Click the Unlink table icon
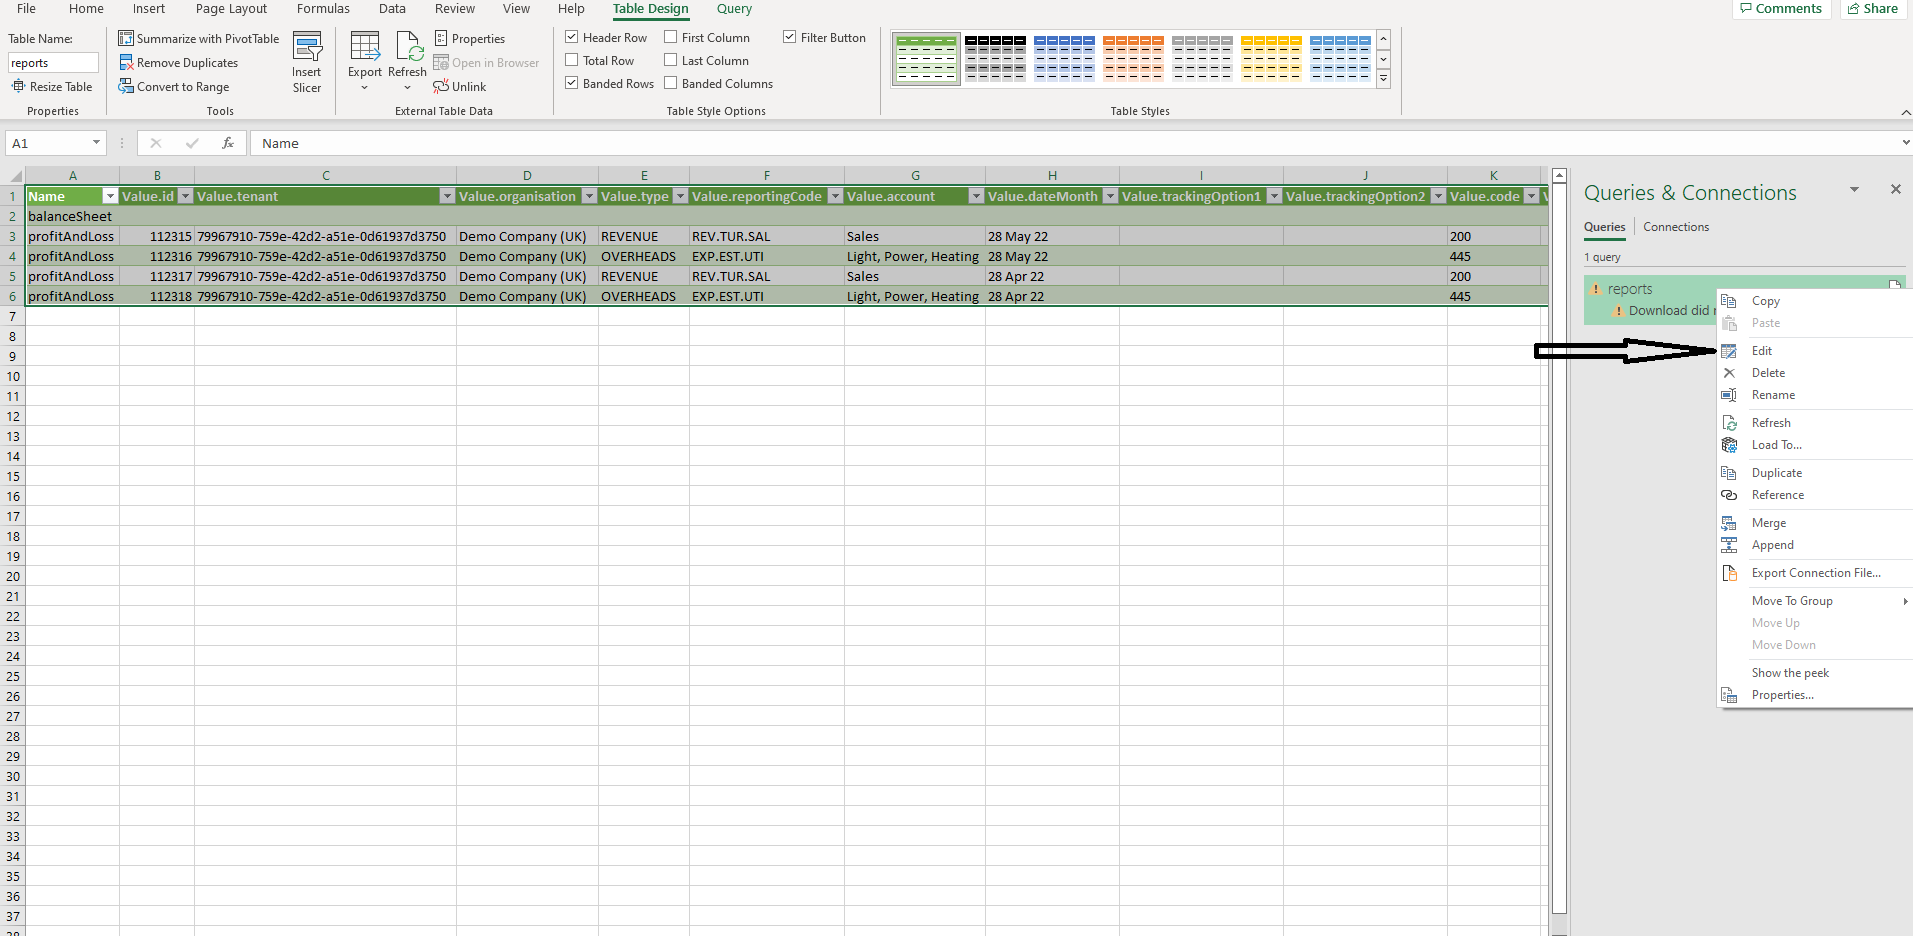 [441, 87]
